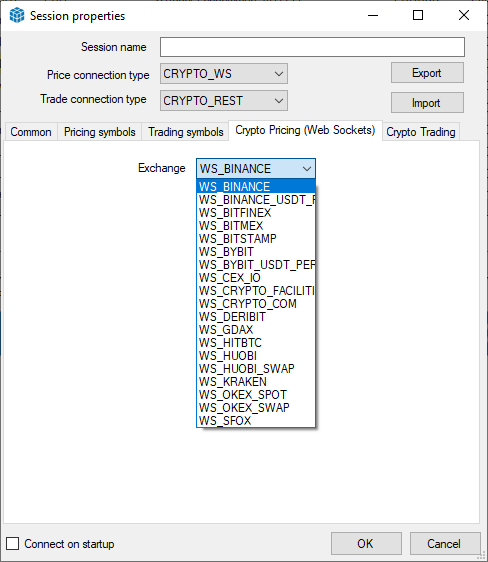Pick WS_GDAX from the list
This screenshot has height=562, width=488.
pyautogui.click(x=256, y=330)
